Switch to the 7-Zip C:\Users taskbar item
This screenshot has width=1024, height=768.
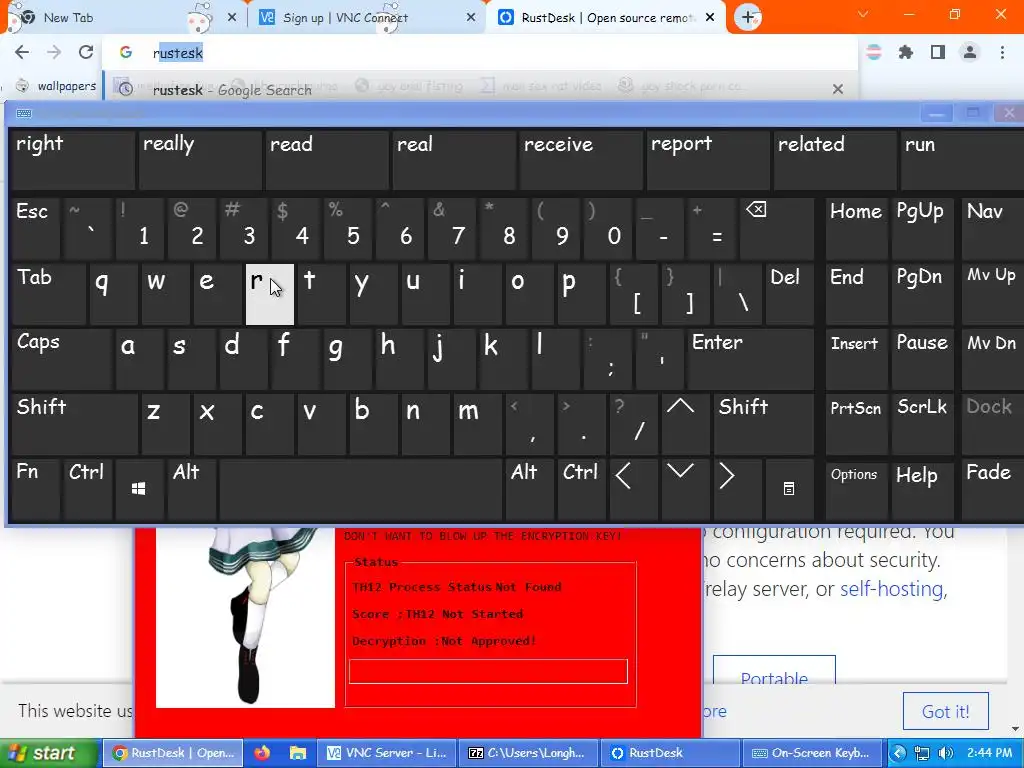528,753
